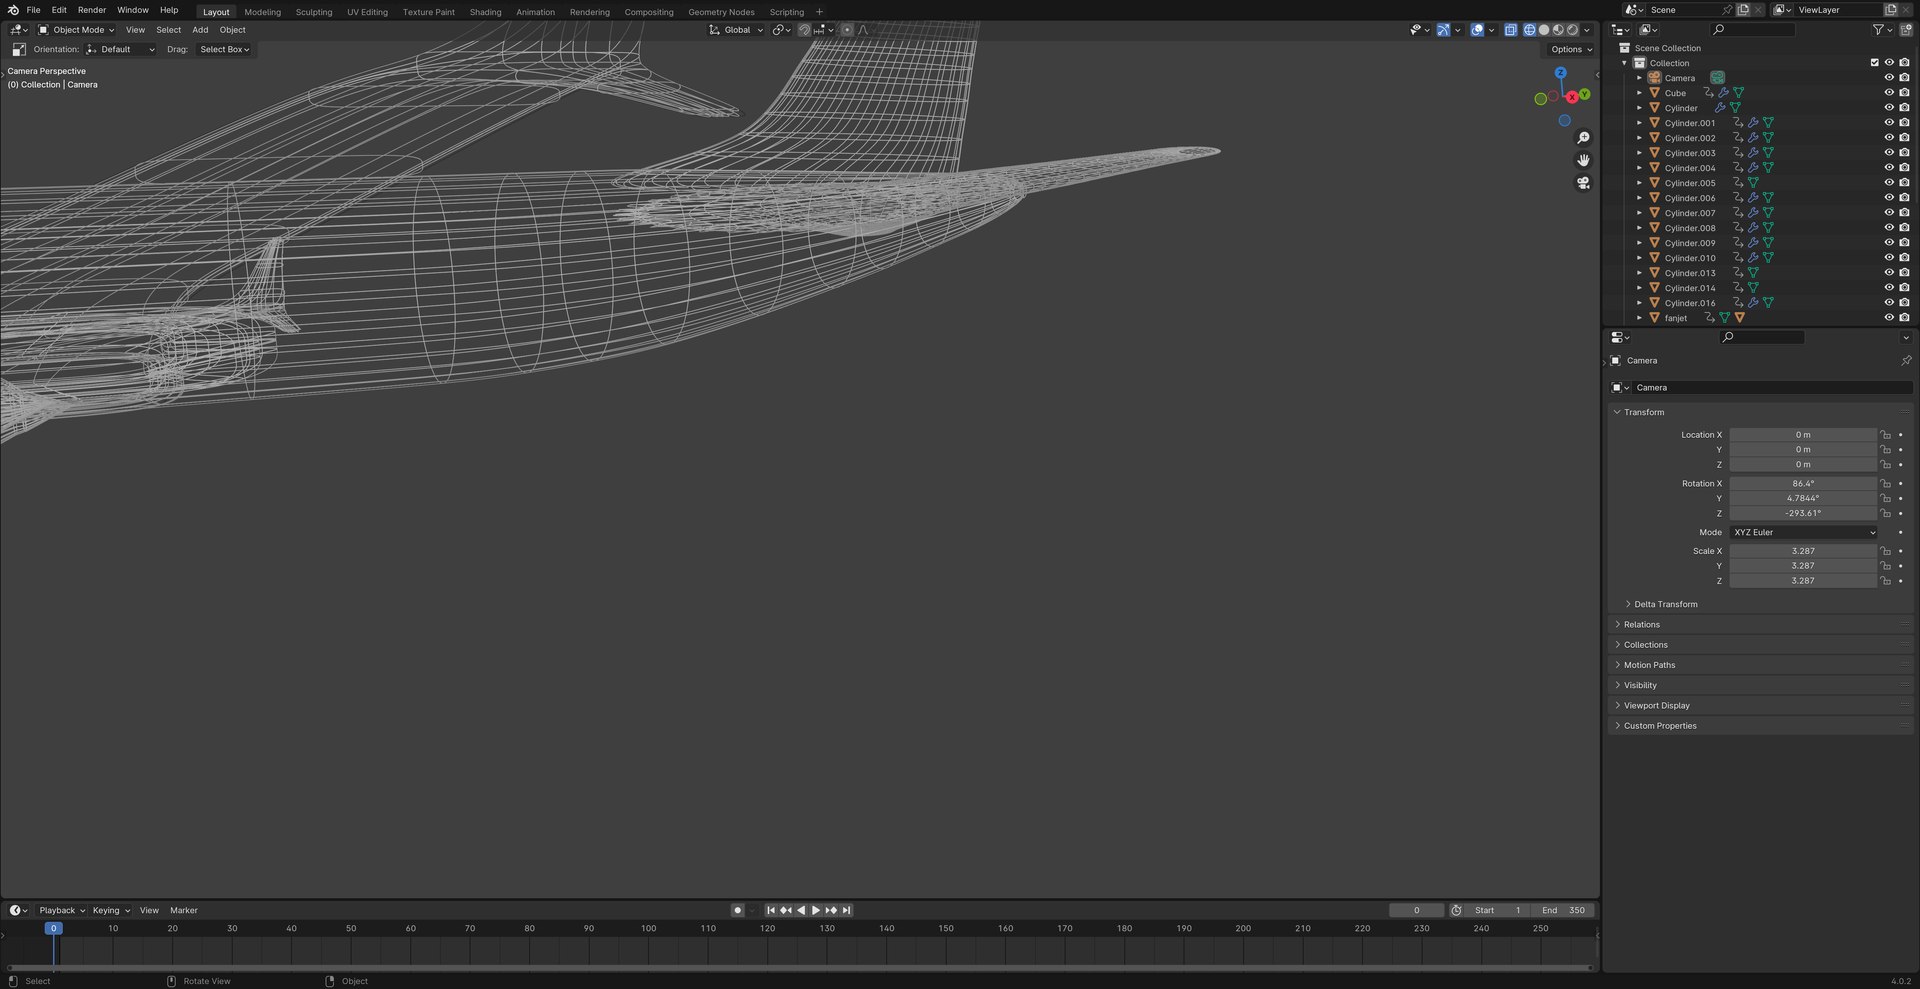Toggle snapping magnet icon
This screenshot has height=989, width=1920.
804,30
